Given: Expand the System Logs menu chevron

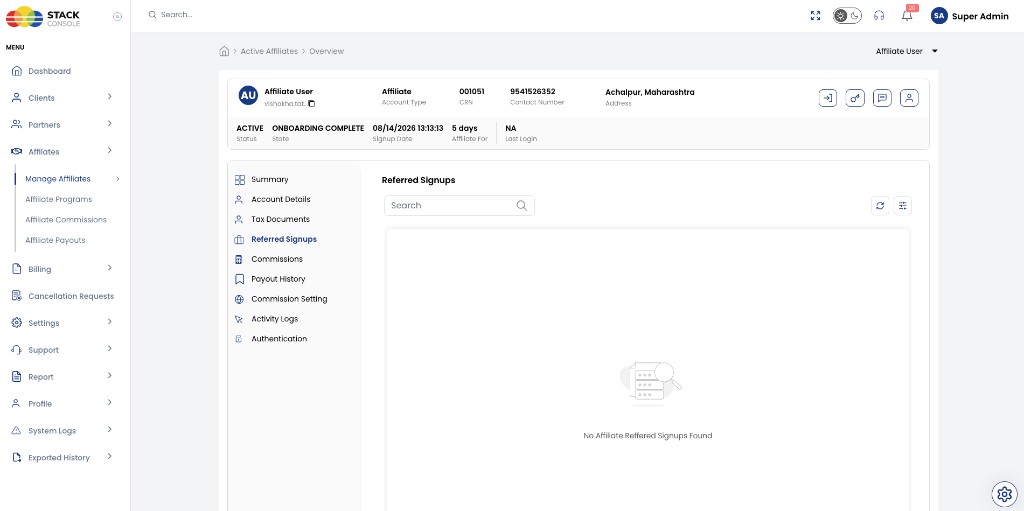Looking at the screenshot, I should click(x=110, y=429).
